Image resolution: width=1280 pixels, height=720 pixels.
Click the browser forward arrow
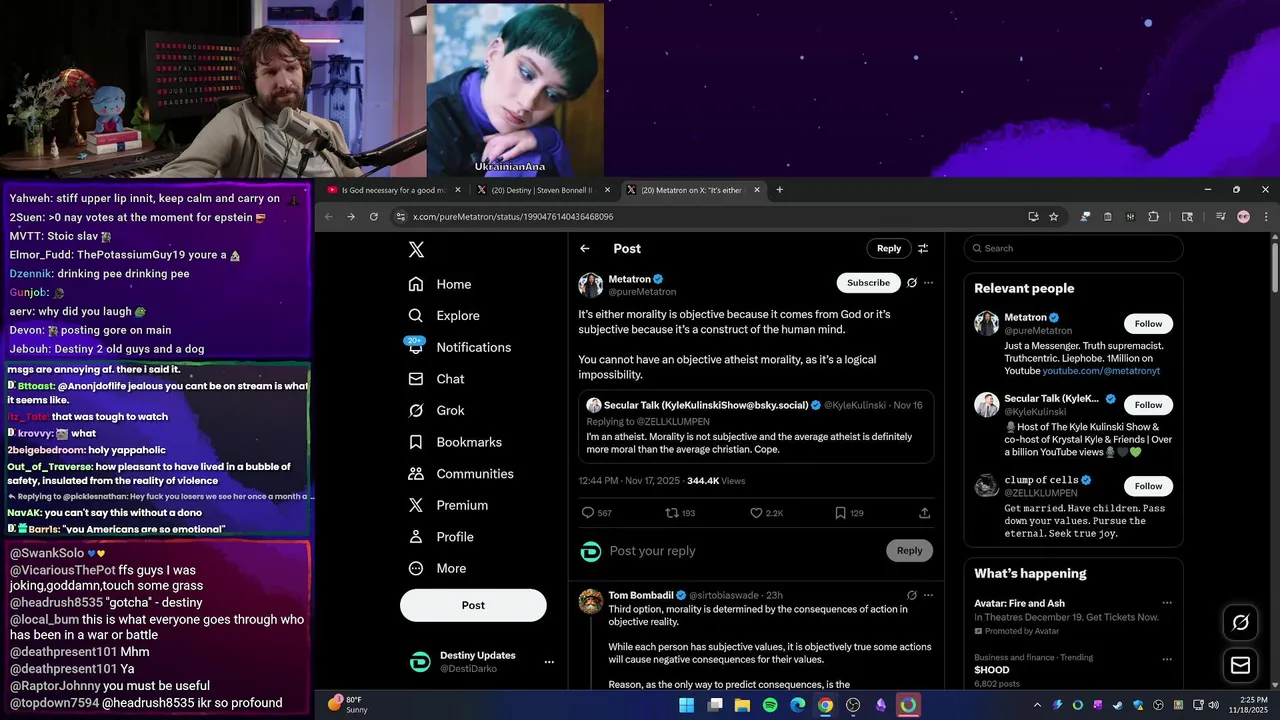click(x=351, y=216)
